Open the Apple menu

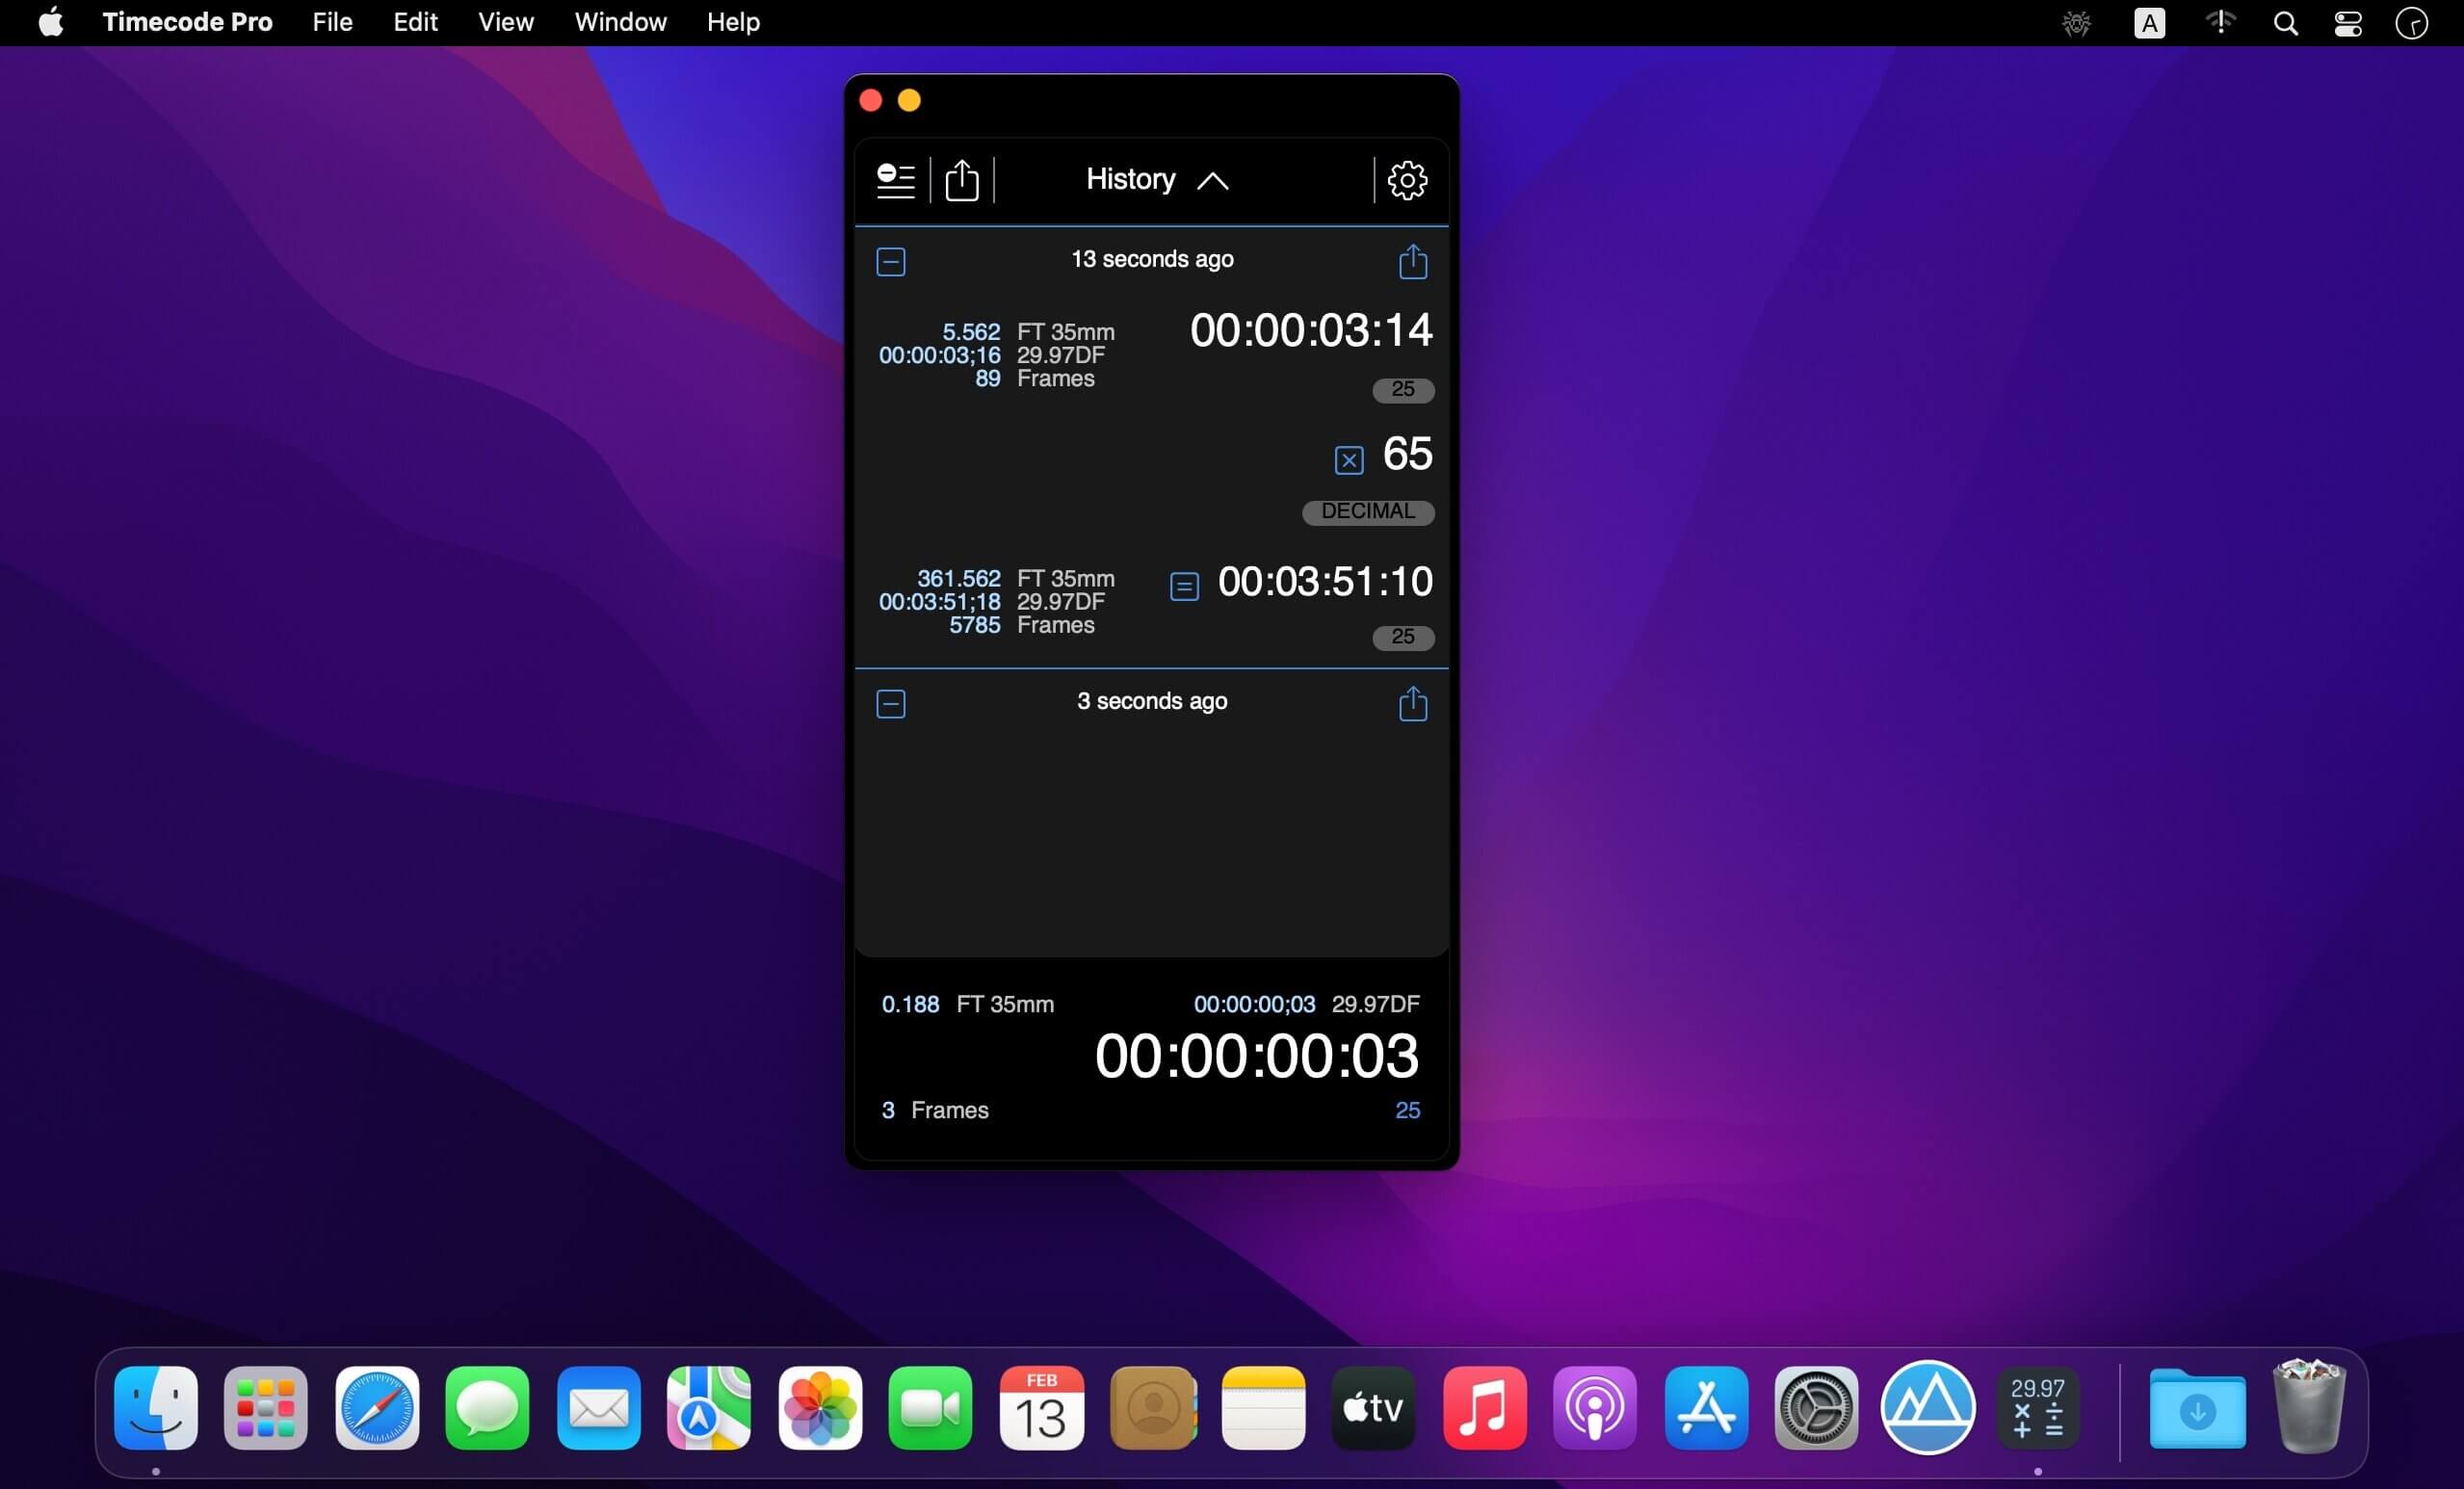[x=51, y=22]
